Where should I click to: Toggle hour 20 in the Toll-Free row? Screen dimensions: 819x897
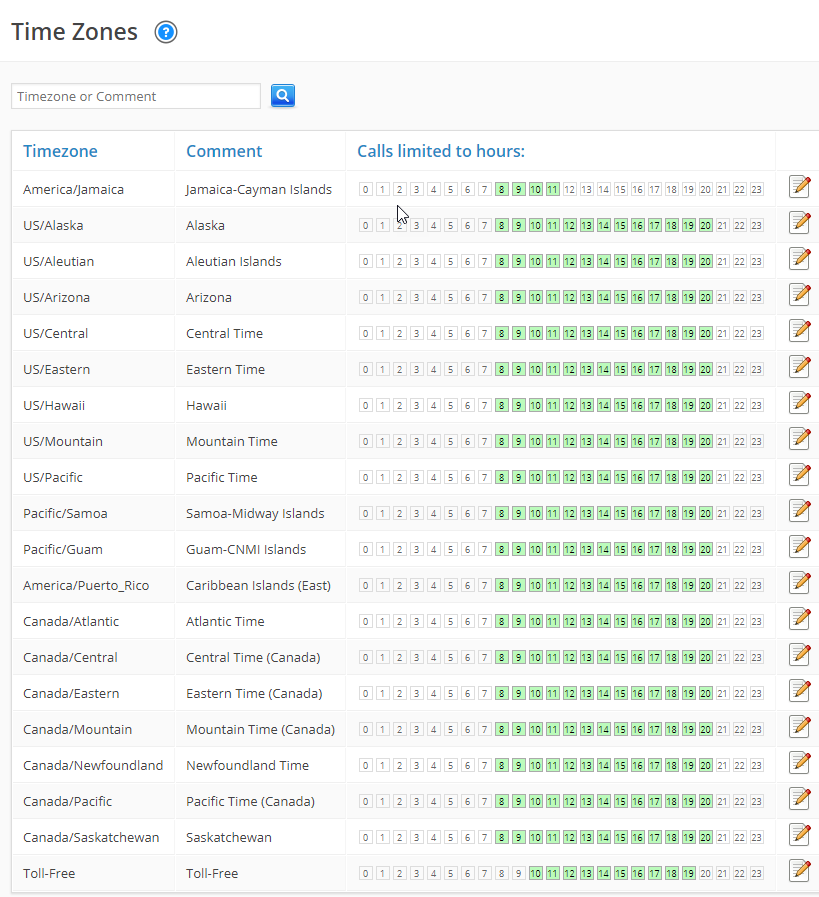click(x=706, y=874)
